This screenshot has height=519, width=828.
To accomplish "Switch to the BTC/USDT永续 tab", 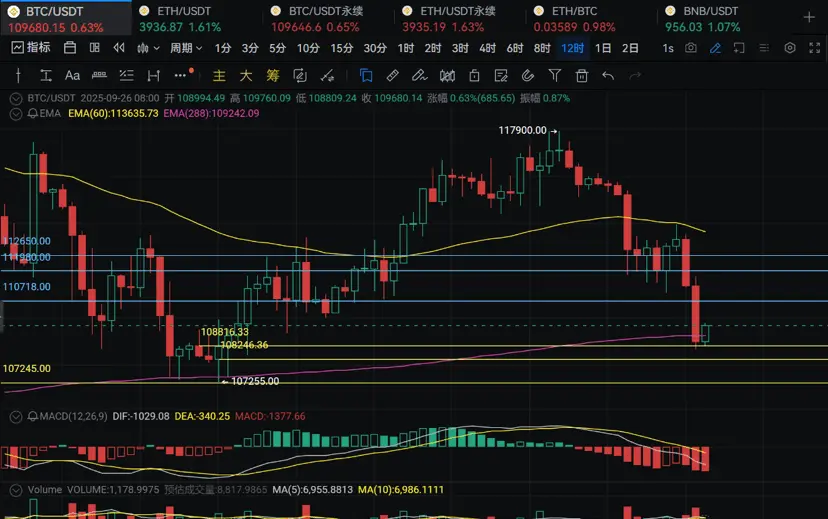I will pos(328,18).
